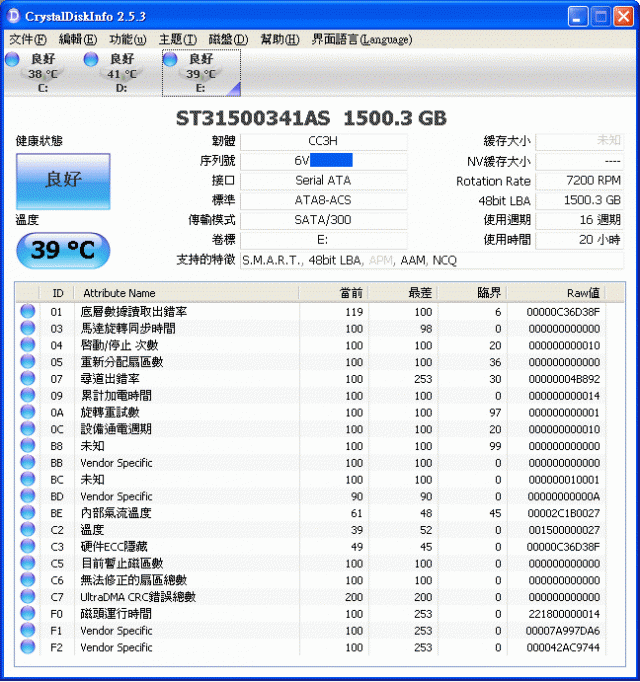This screenshot has width=640, height=682.
Task: Click the status orb for attribute C5
Action: click(x=28, y=563)
